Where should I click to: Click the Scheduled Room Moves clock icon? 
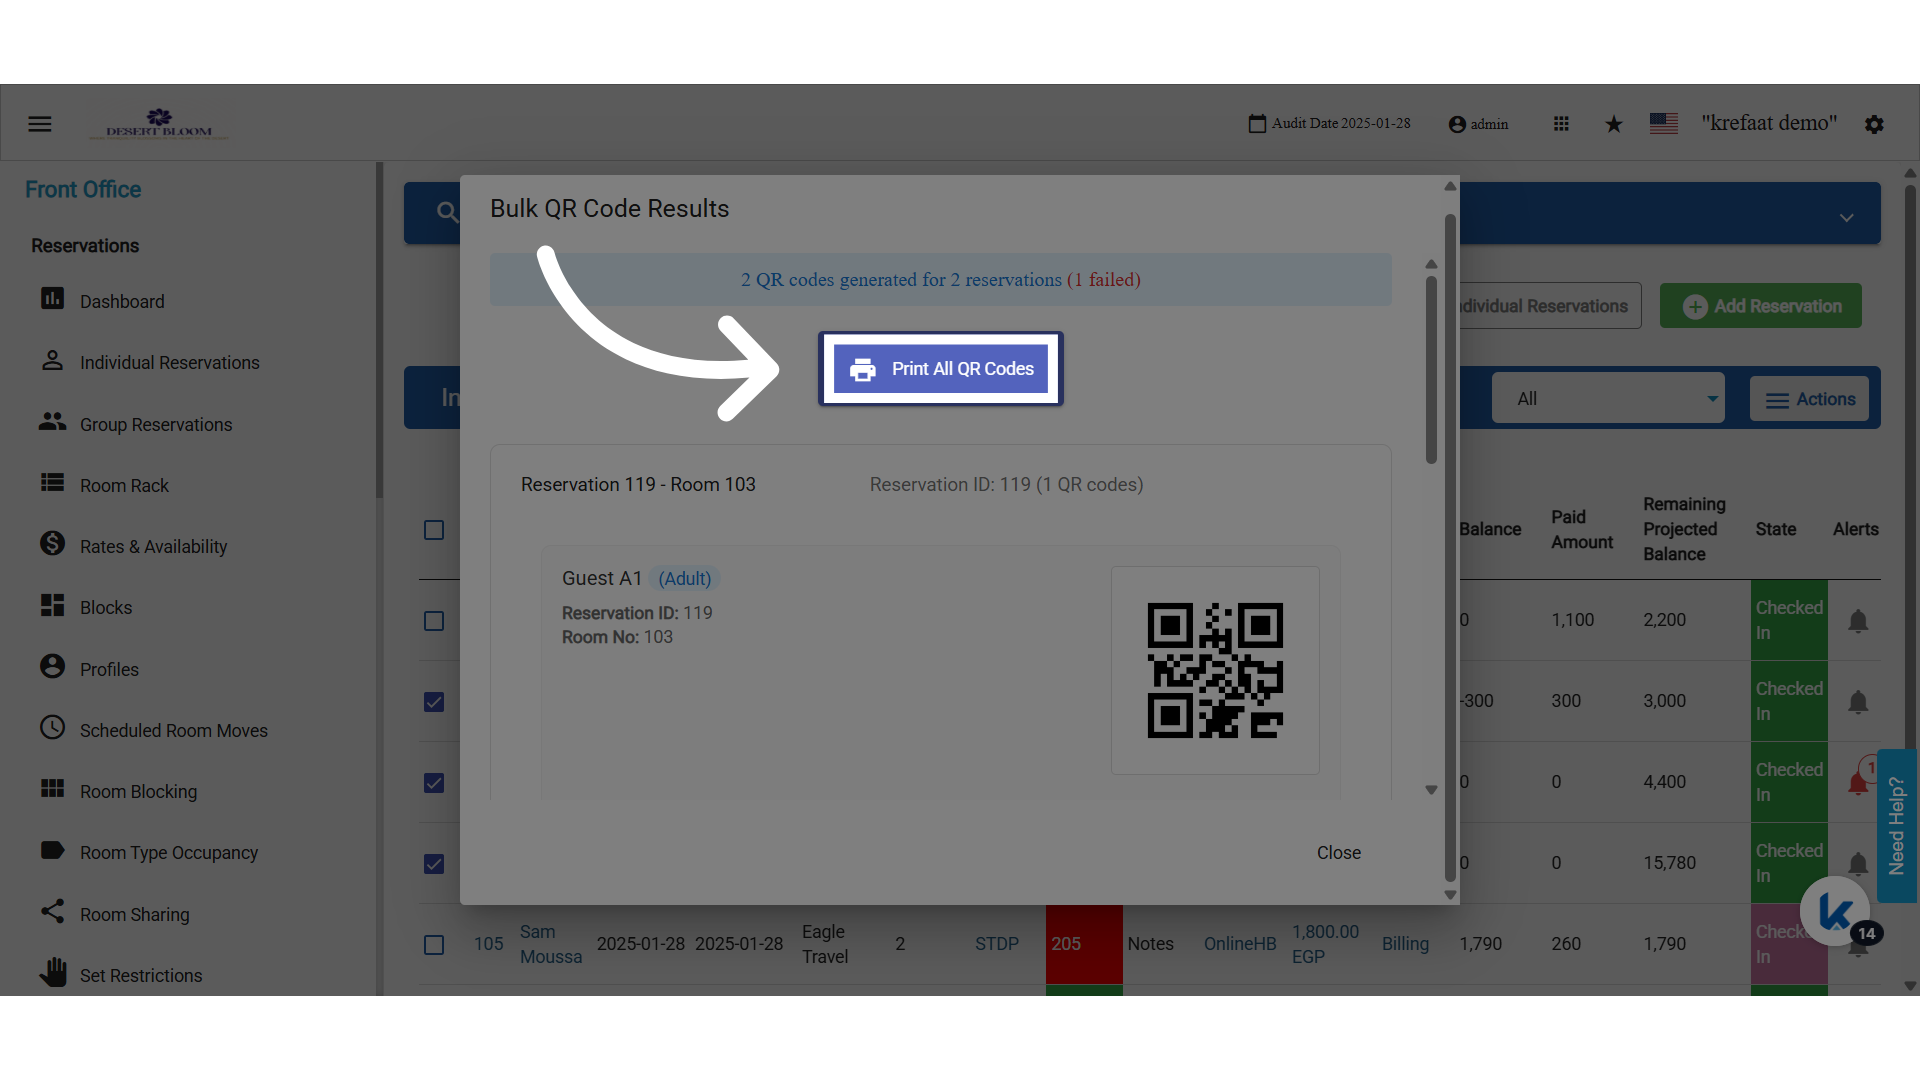[x=52, y=727]
